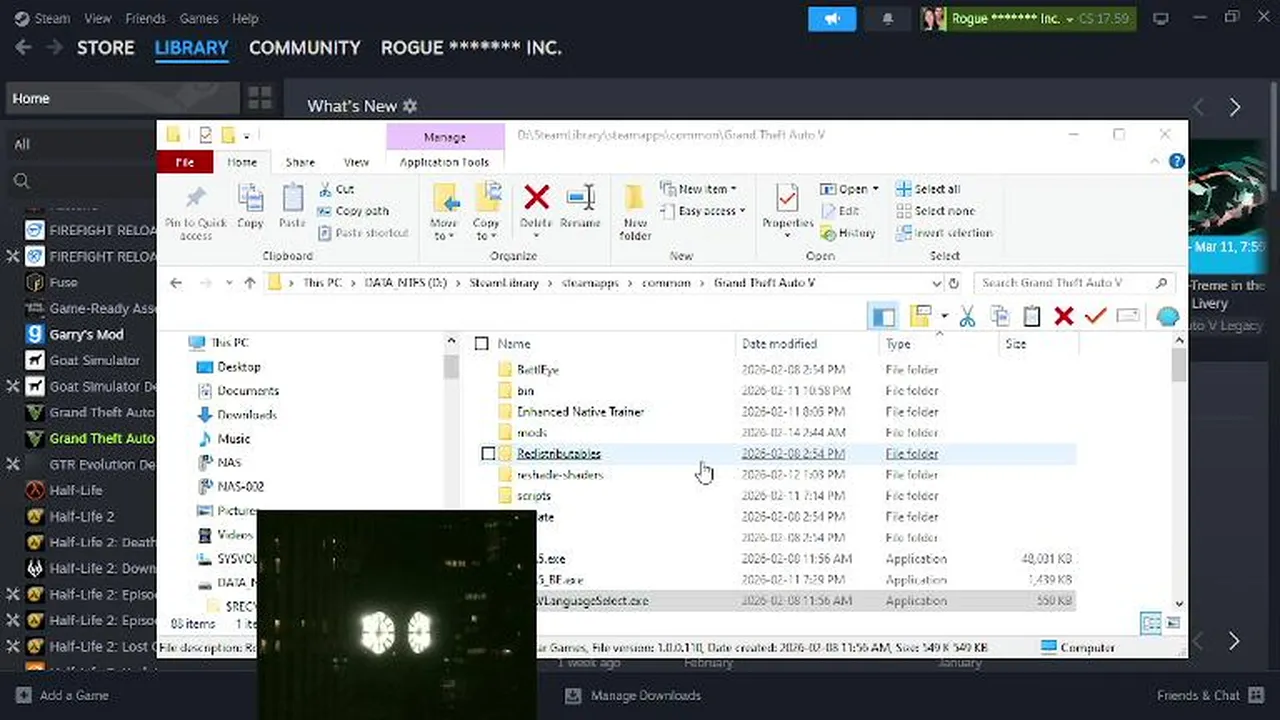Go up one folder level arrow

pos(250,283)
